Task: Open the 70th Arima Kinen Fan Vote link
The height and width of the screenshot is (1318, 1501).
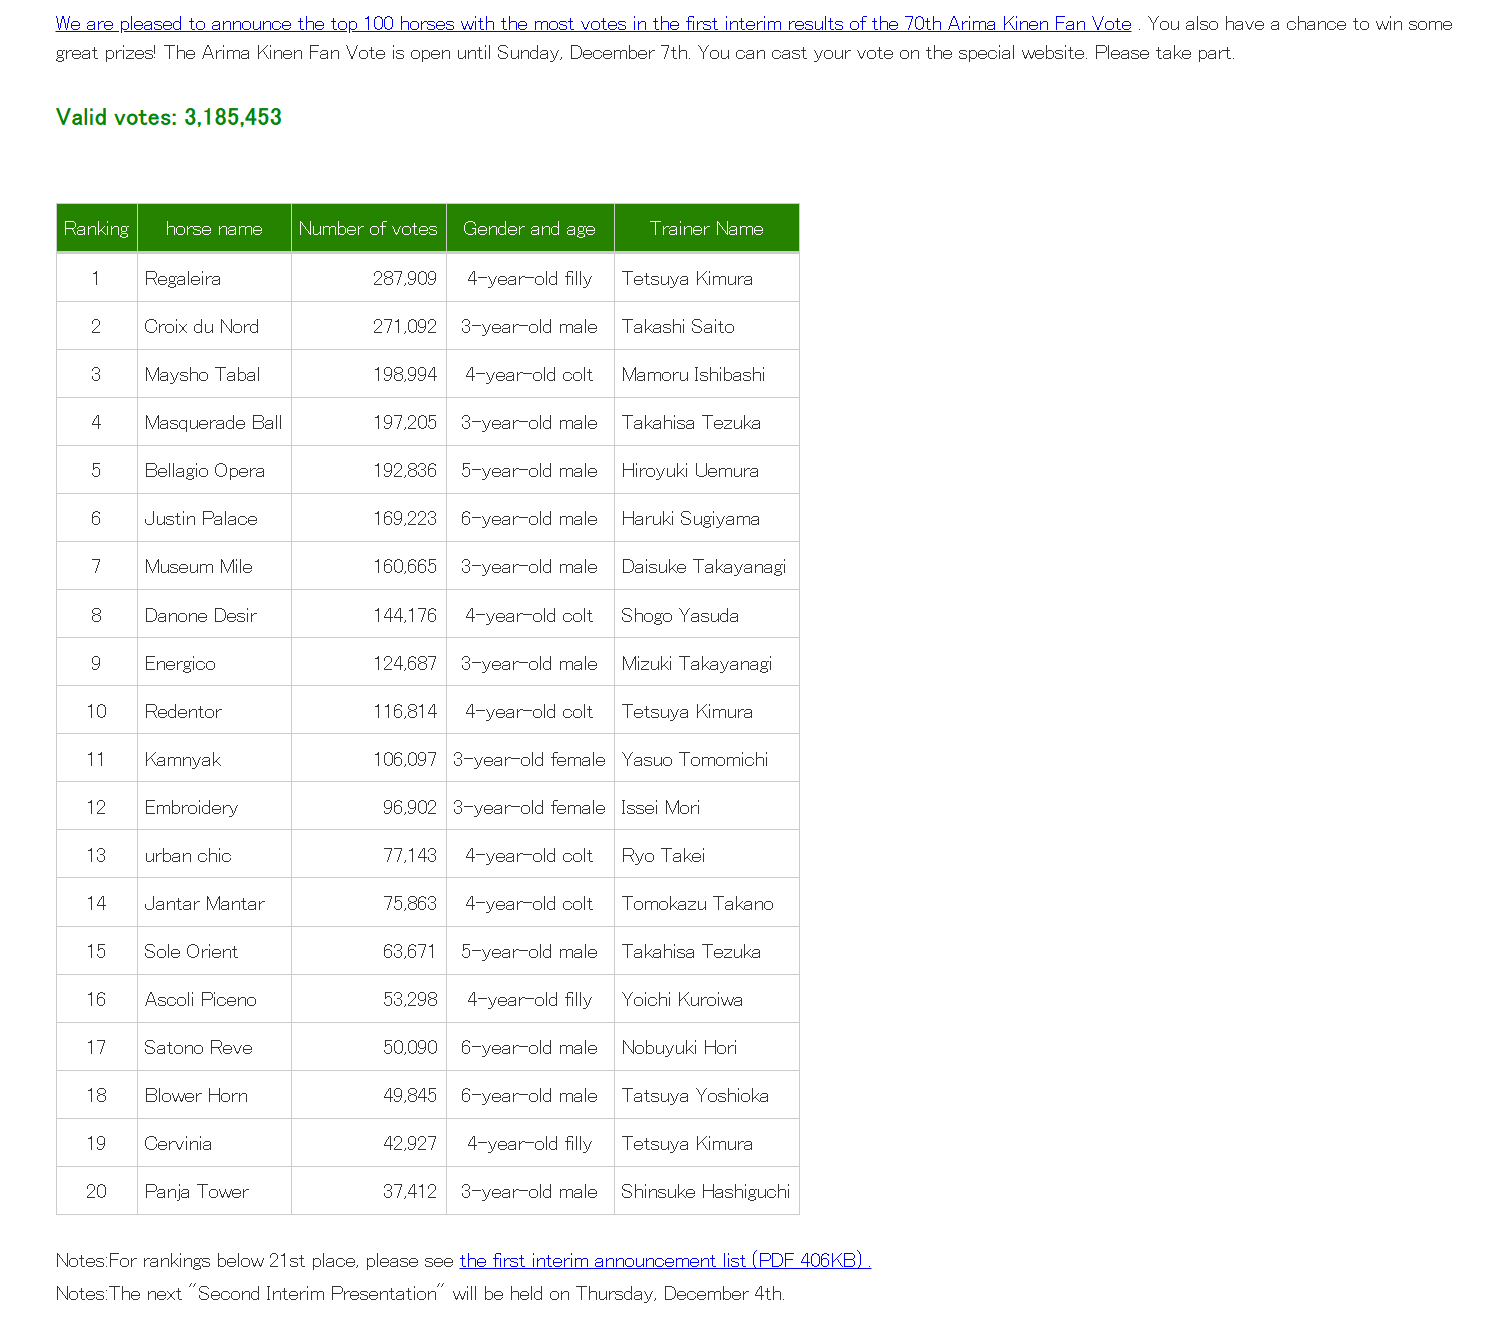Action: [x=593, y=23]
